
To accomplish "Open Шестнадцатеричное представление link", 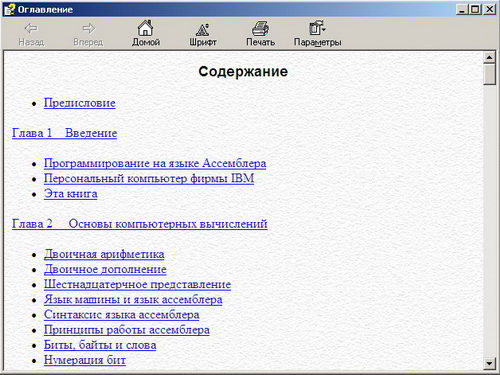I will pos(137,284).
